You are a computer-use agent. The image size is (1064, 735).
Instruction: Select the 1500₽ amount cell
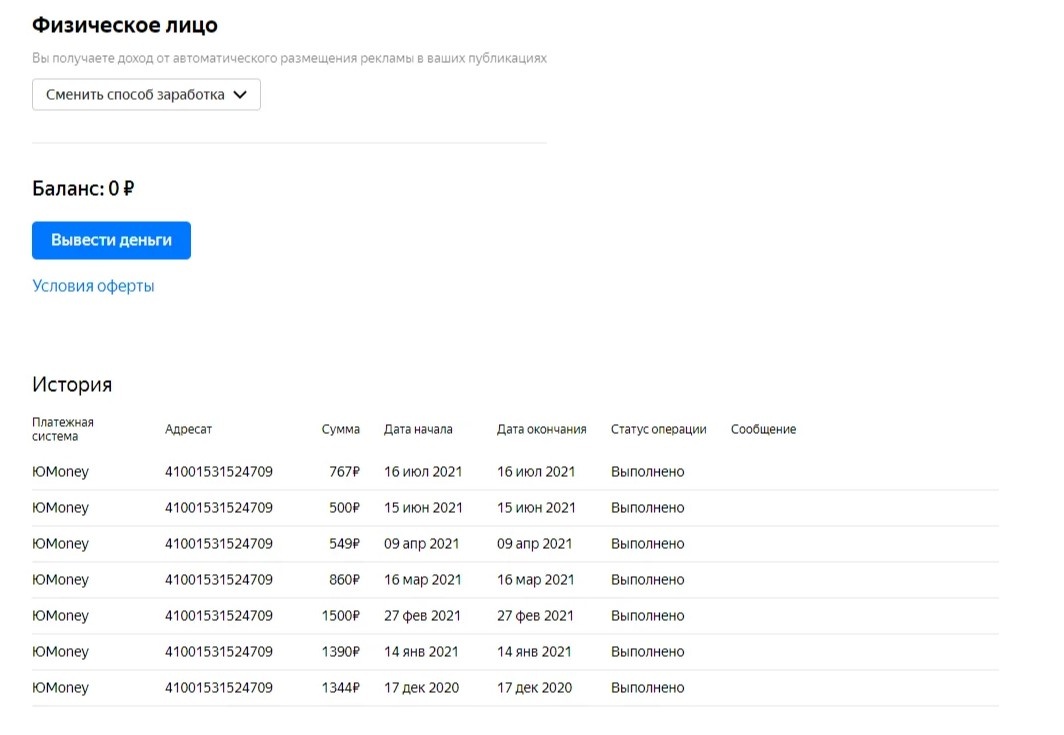[x=341, y=616]
